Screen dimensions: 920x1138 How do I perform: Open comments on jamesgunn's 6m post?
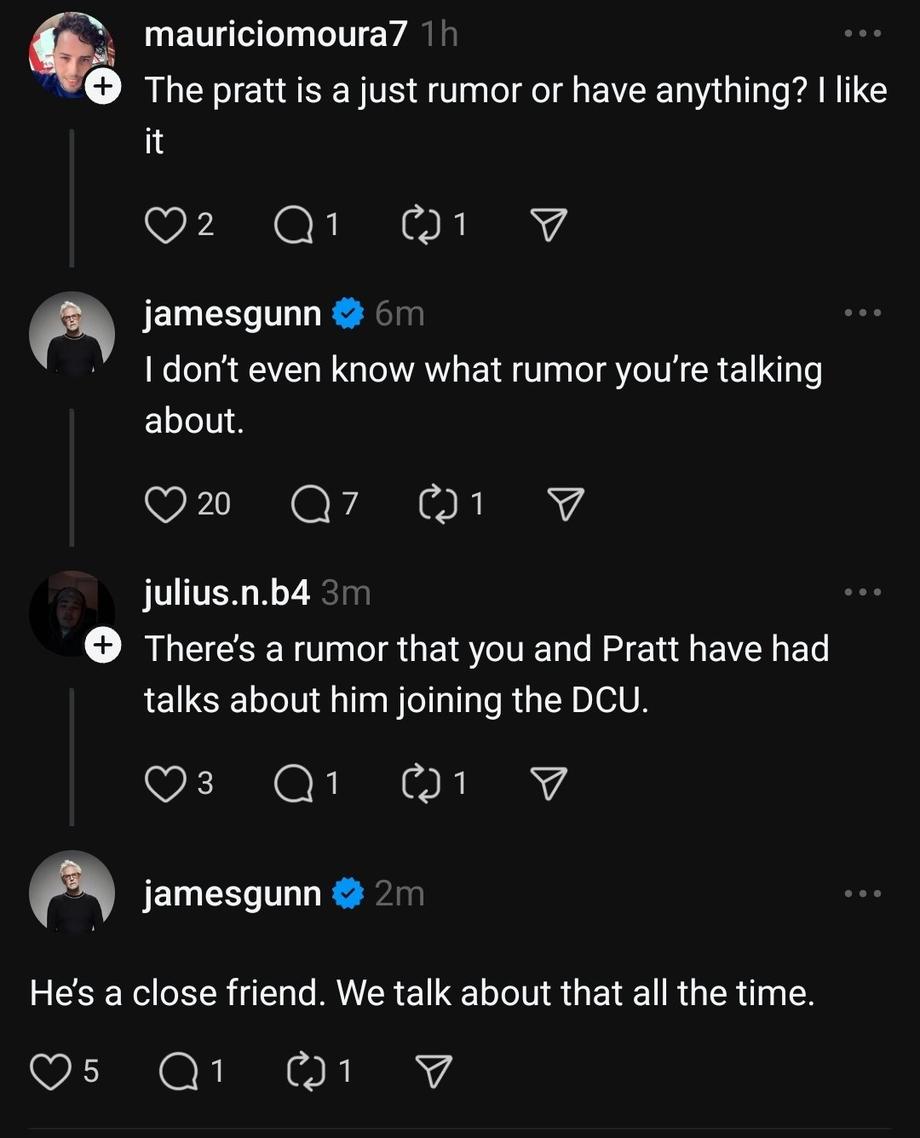point(308,504)
